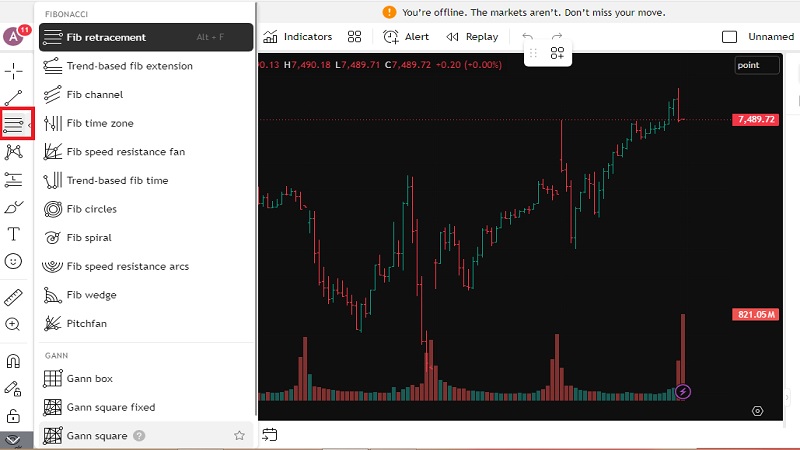Choose Trend-based fib extension

coord(146,66)
